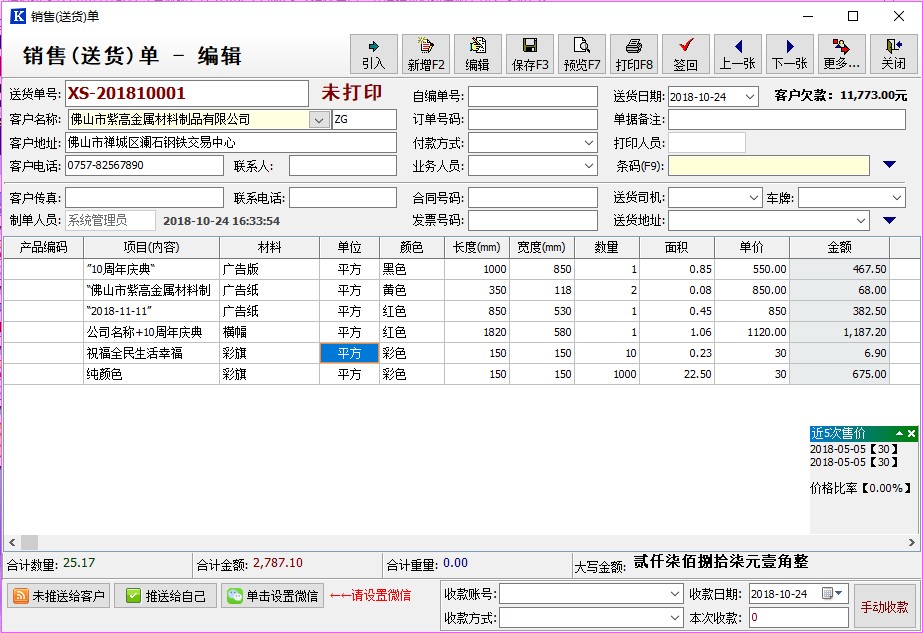Select the 纯颜色 item cell
Viewport: 923px width, 633px height.
pyautogui.click(x=151, y=374)
